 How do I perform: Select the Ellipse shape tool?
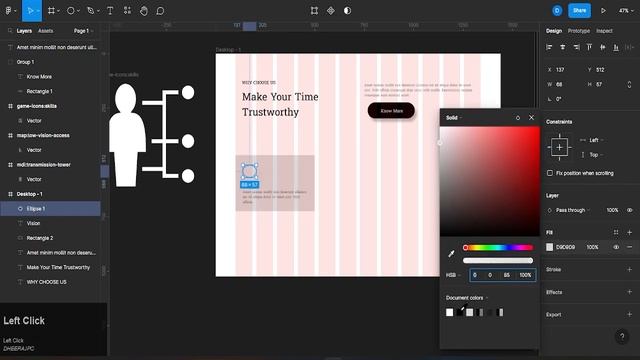pyautogui.click(x=71, y=11)
